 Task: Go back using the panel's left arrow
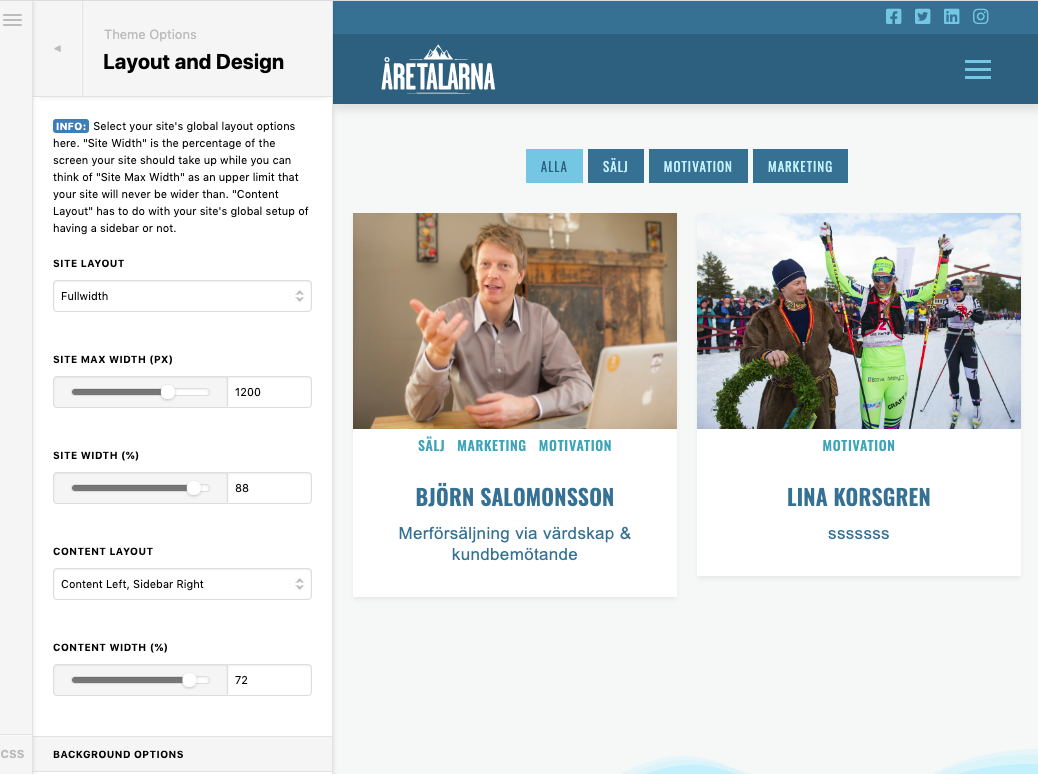(58, 48)
